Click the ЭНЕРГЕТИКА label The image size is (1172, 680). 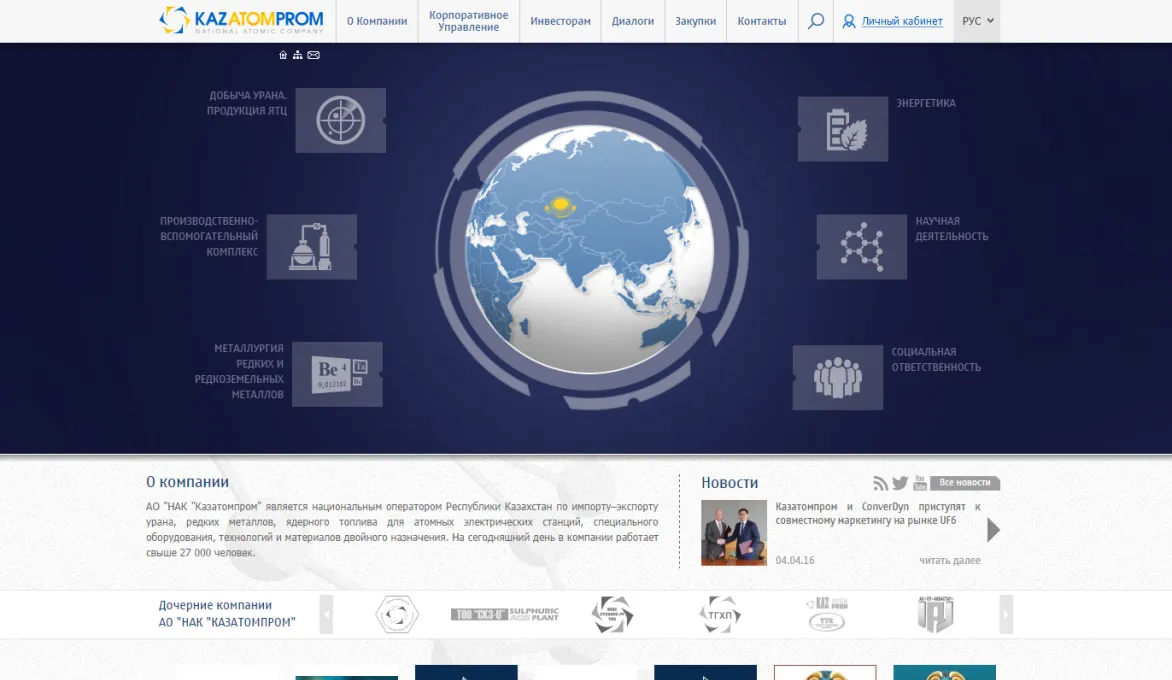926,103
